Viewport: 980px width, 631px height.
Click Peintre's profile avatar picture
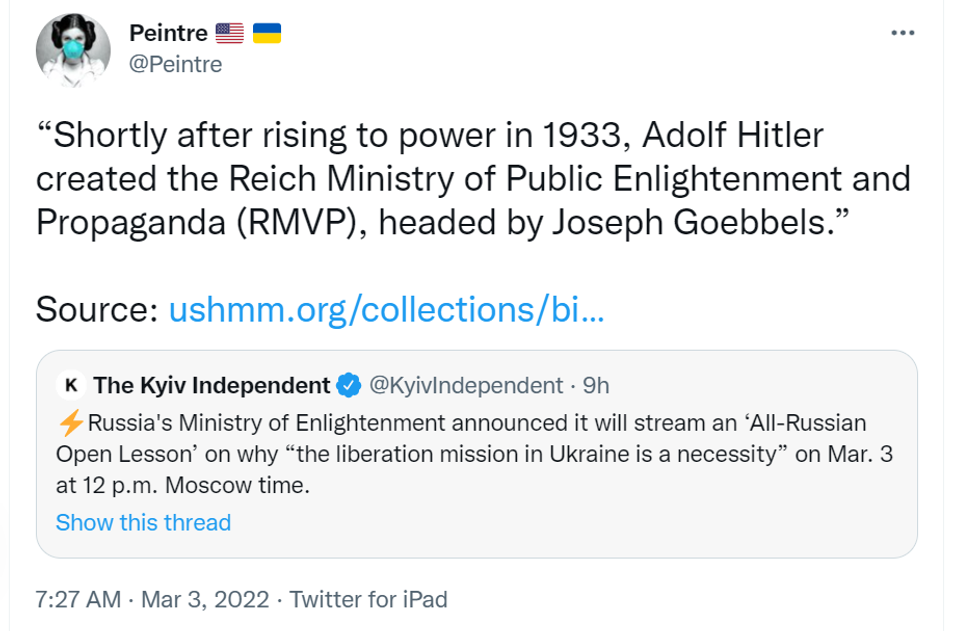tap(73, 50)
